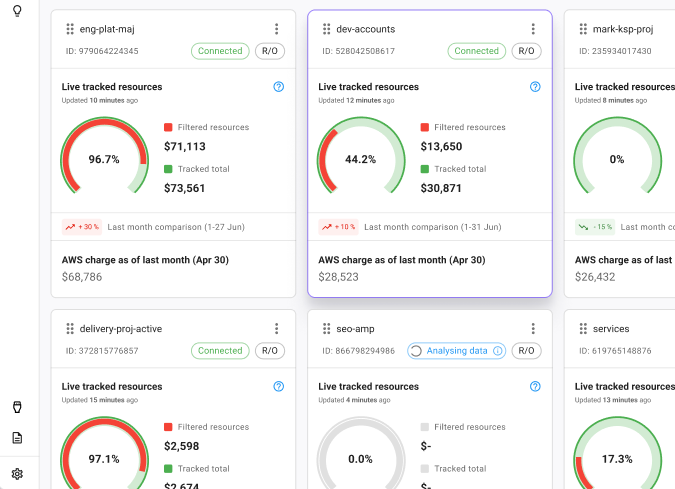Click the Analysing data status on seo-amp
The width and height of the screenshot is (675, 489).
pos(456,351)
